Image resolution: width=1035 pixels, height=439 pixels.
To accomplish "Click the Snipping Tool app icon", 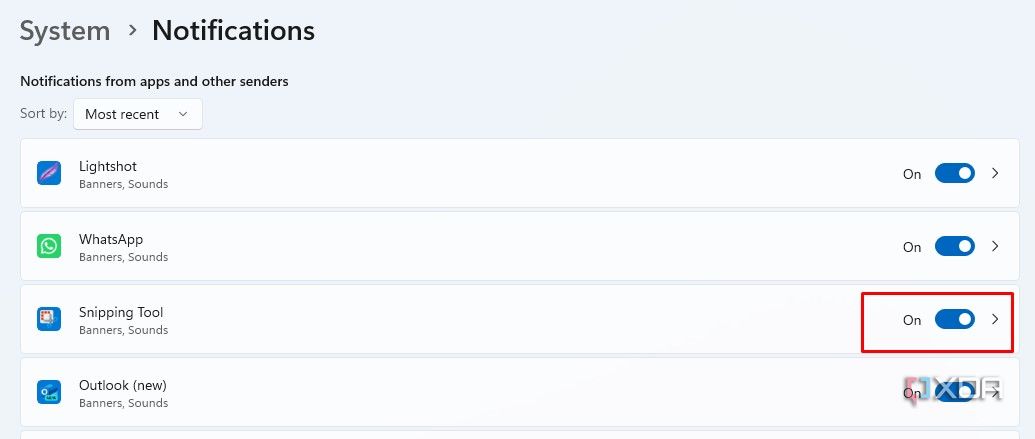I will pos(49,319).
